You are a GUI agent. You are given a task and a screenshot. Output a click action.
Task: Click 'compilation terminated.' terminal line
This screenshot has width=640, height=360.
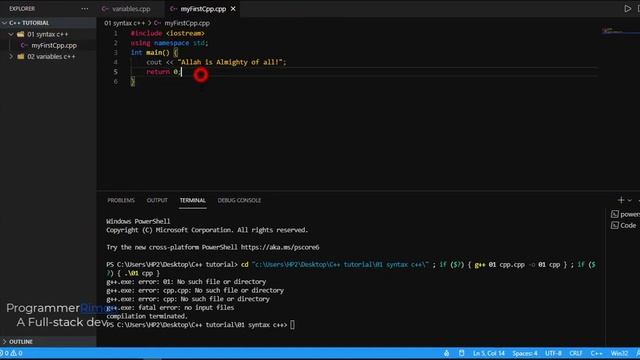click(147, 316)
